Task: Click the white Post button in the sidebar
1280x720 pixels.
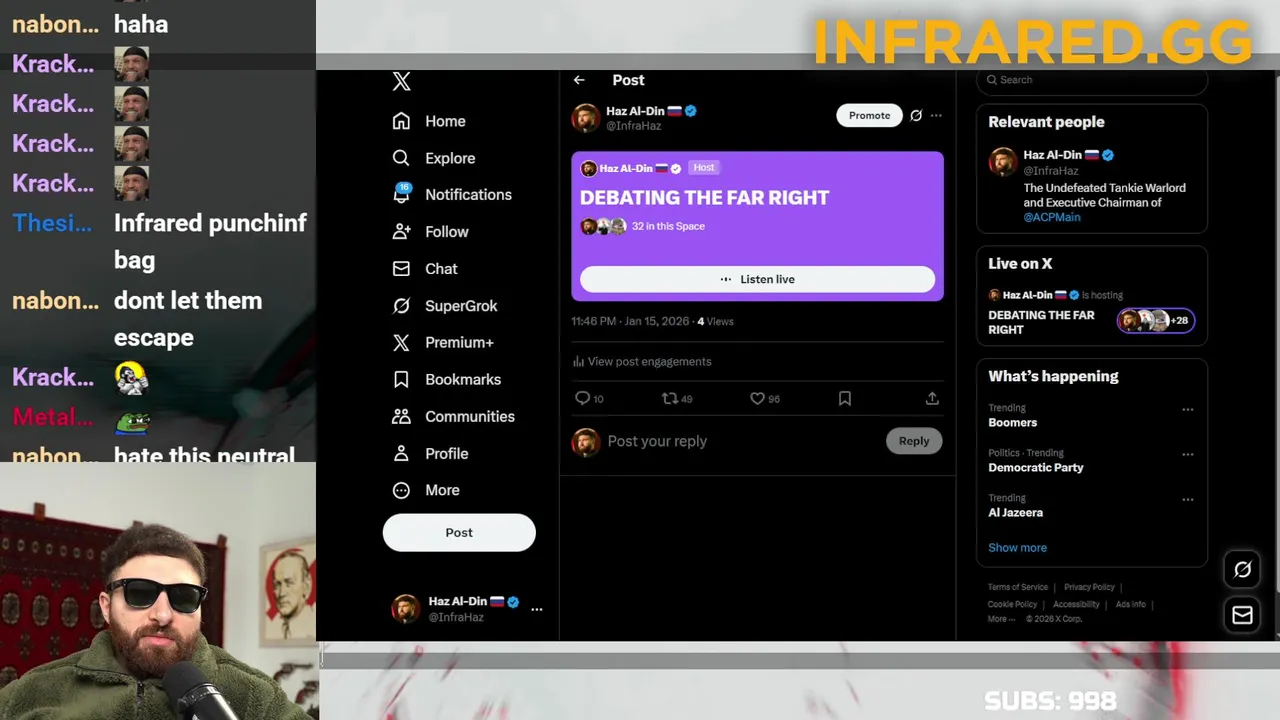Action: [459, 533]
